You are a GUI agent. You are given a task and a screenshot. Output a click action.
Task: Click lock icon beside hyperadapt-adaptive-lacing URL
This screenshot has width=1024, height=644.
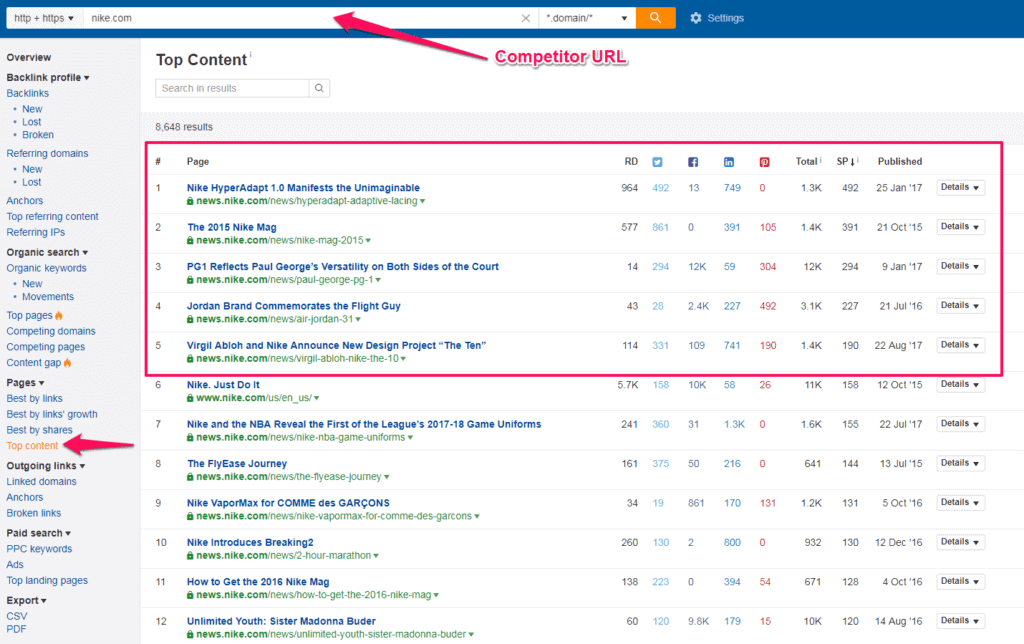coord(190,201)
